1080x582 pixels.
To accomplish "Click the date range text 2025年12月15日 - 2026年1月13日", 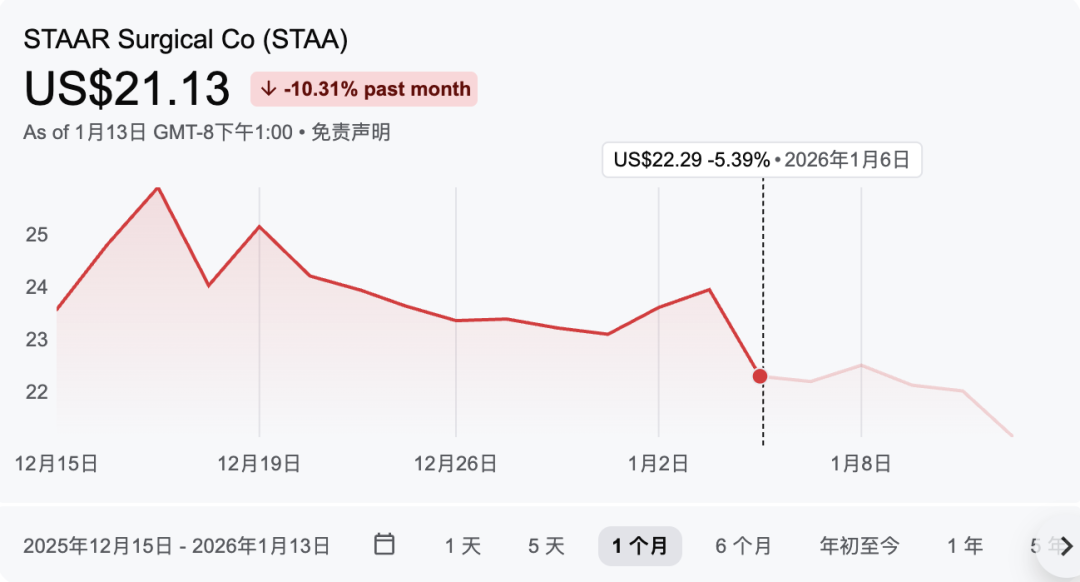I will tap(177, 546).
